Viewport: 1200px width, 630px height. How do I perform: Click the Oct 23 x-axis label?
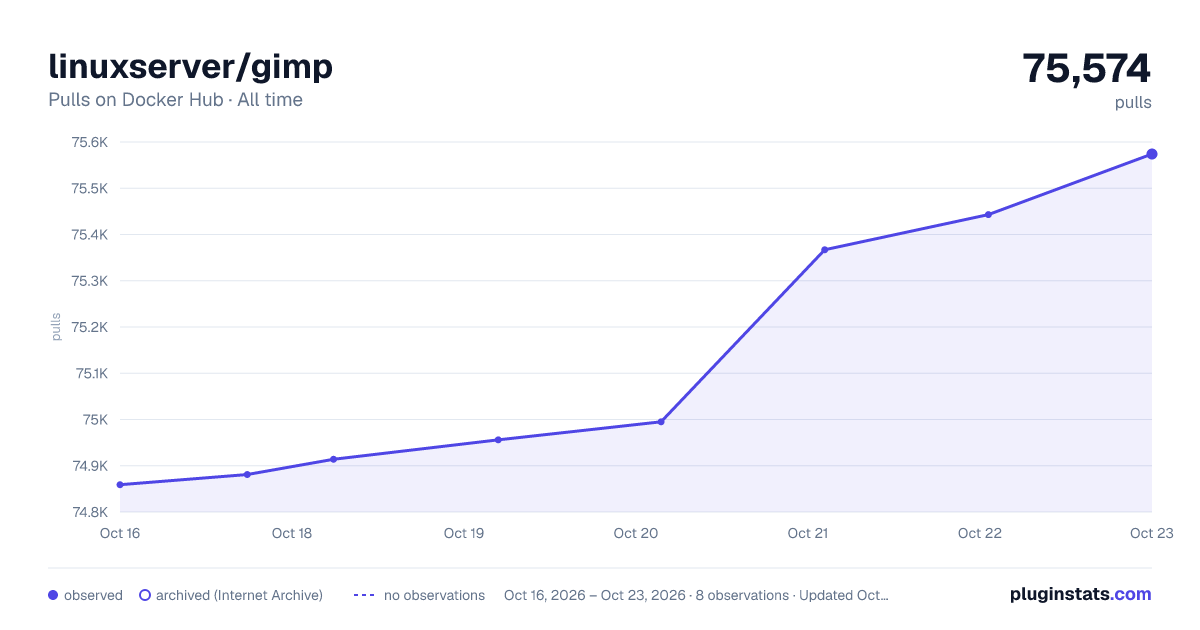pyautogui.click(x=1150, y=533)
